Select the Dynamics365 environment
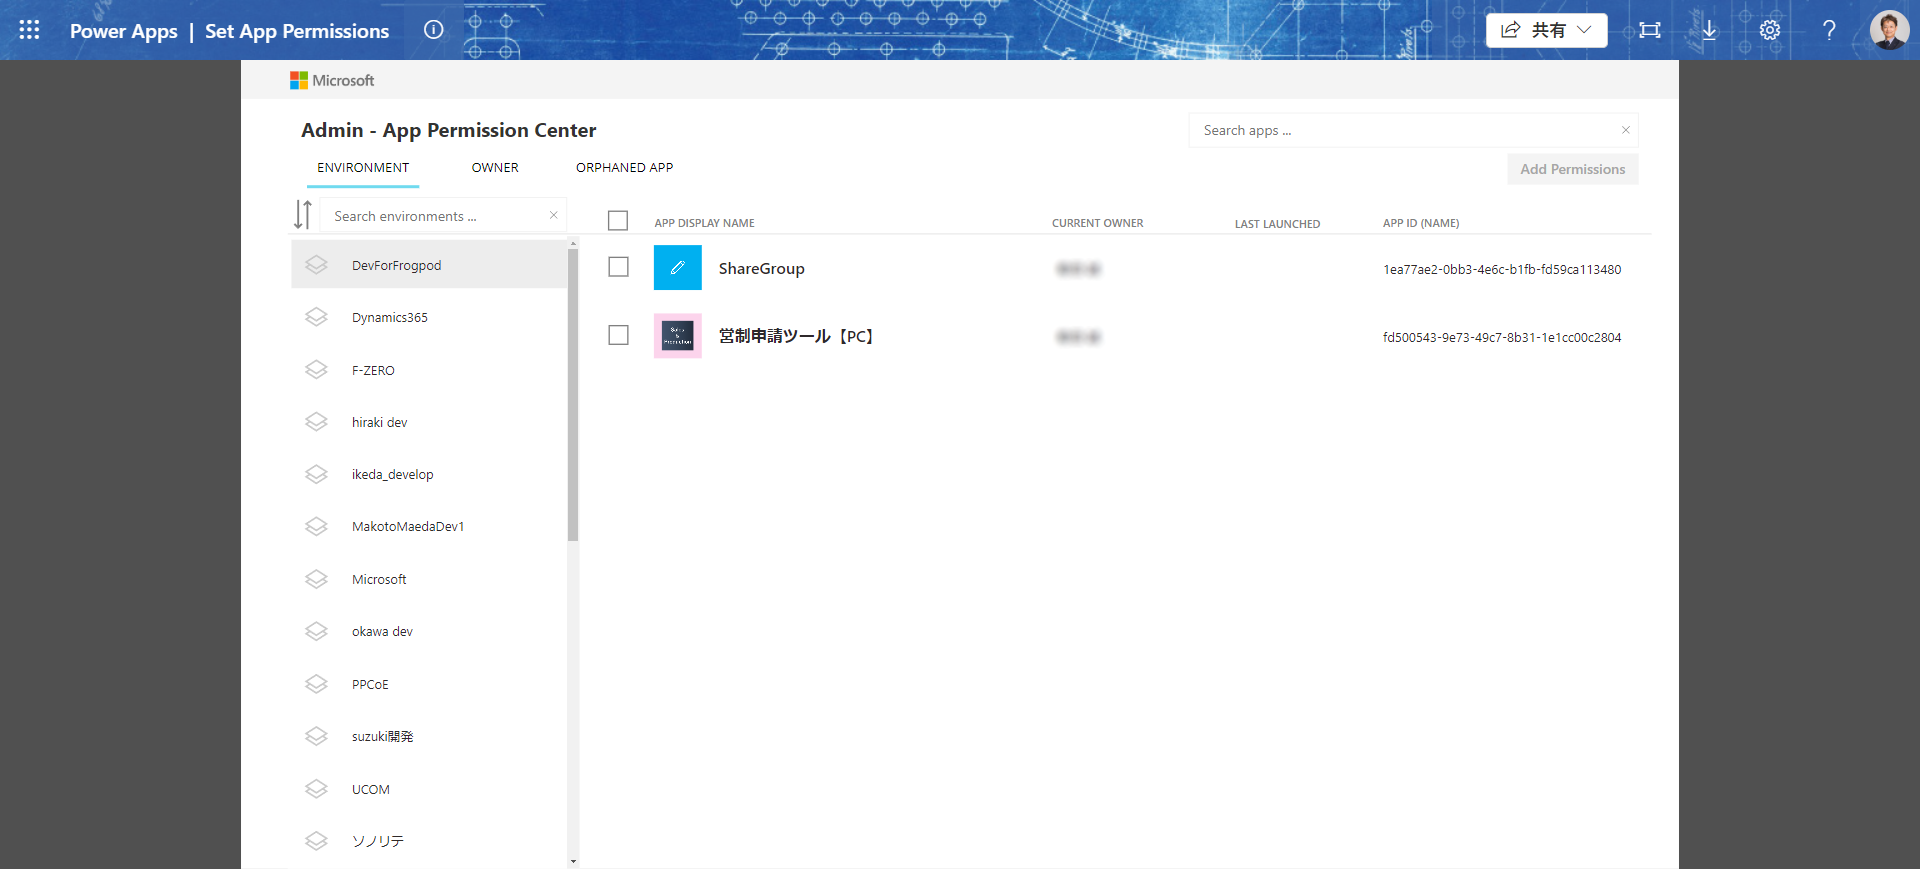This screenshot has width=1920, height=869. point(430,317)
